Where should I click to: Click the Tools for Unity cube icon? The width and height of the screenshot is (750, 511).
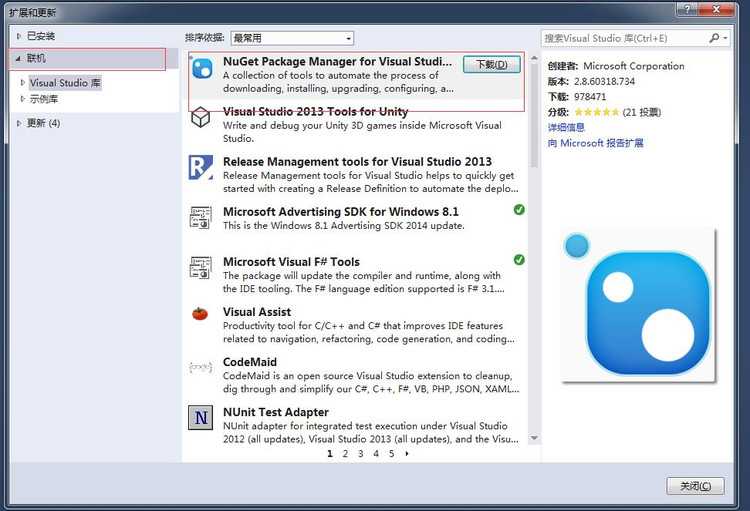click(200, 117)
